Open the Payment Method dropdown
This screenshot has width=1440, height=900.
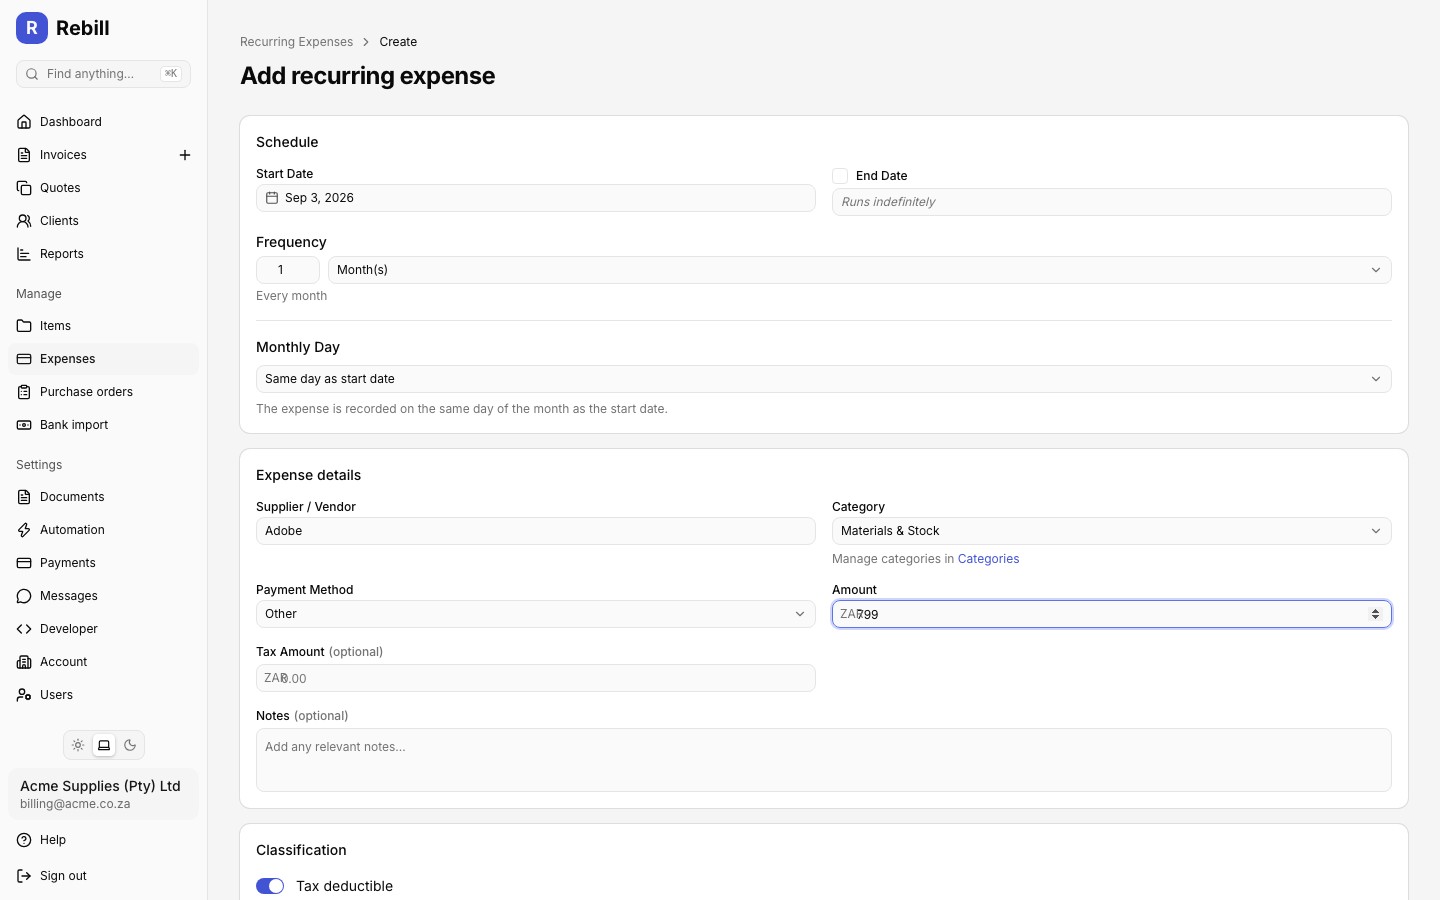tap(536, 614)
